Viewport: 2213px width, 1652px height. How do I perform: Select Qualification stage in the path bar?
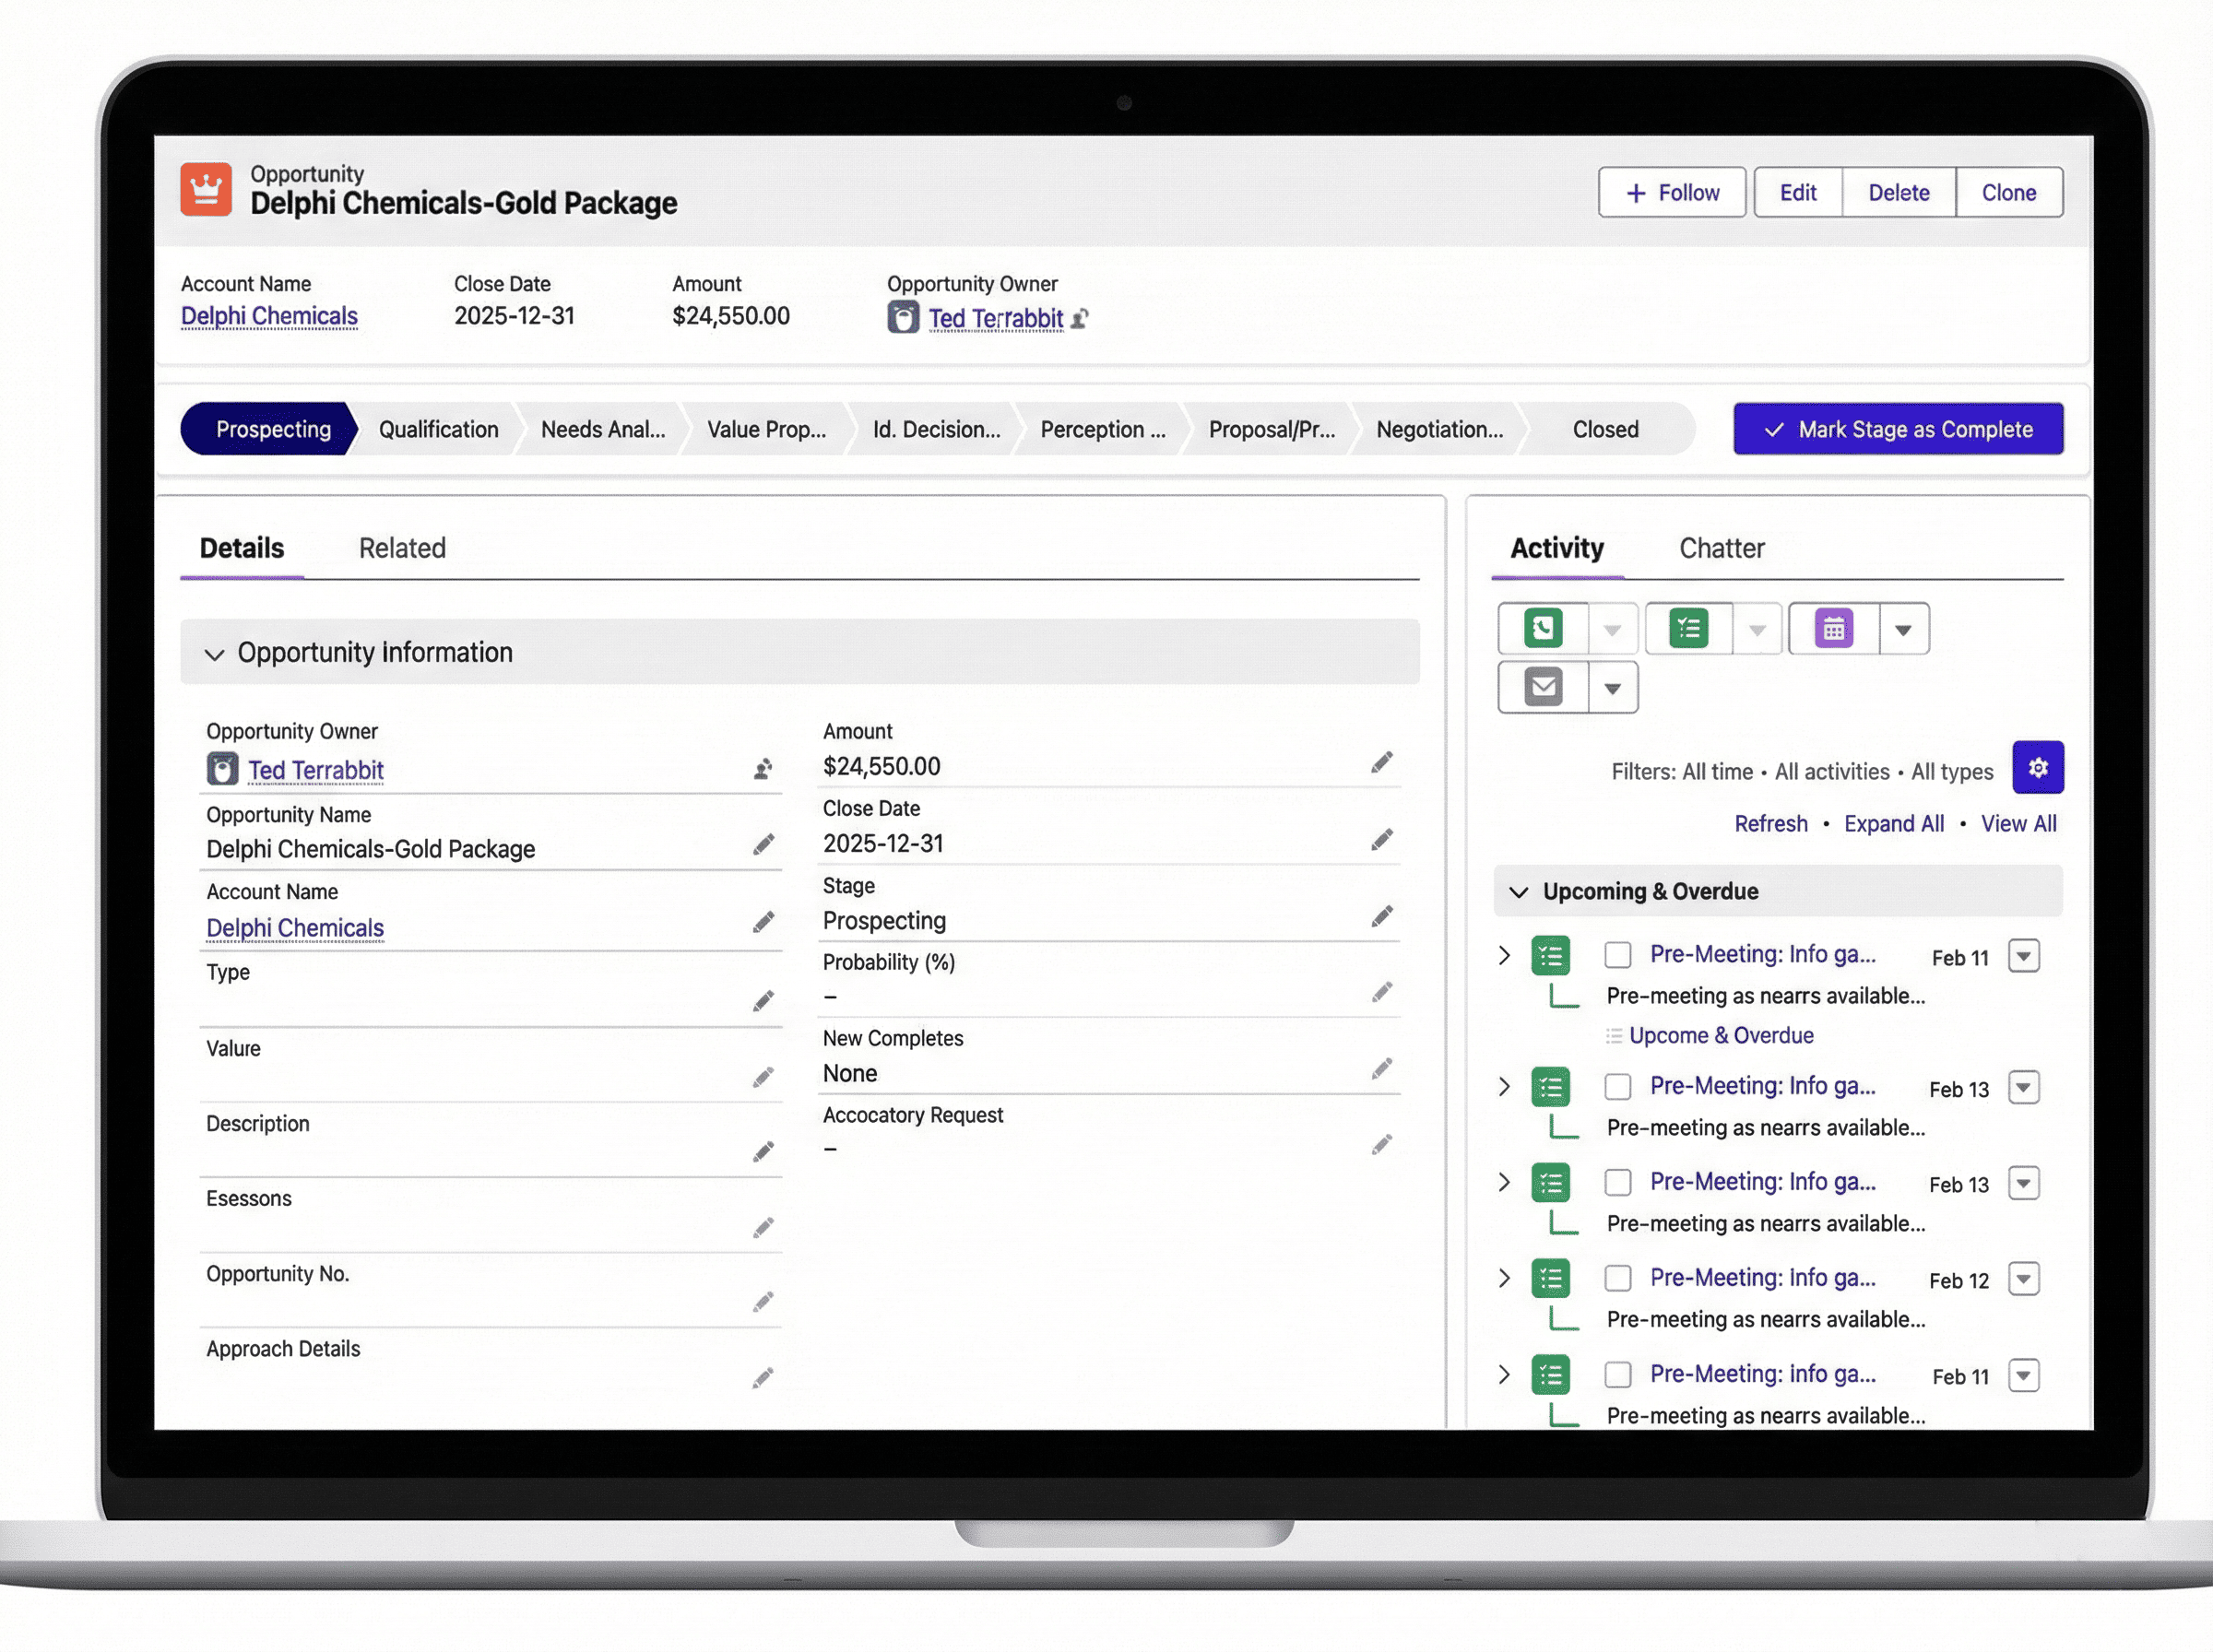(438, 429)
